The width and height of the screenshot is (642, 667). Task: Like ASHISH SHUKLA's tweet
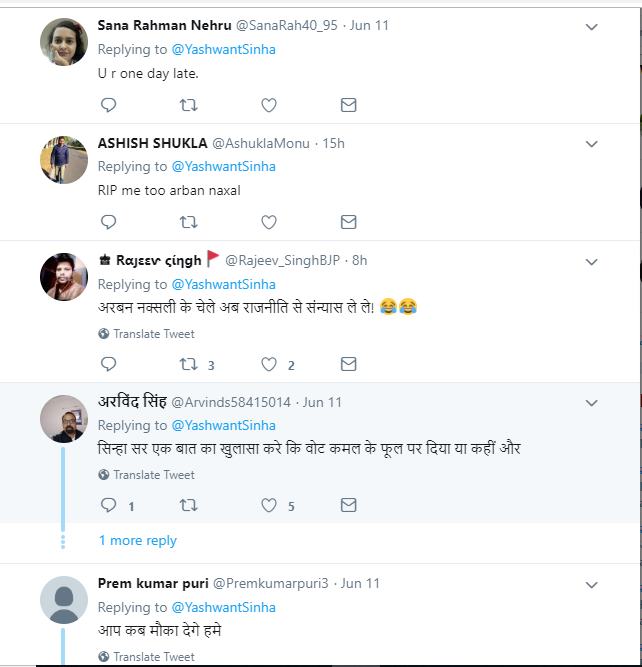268,222
